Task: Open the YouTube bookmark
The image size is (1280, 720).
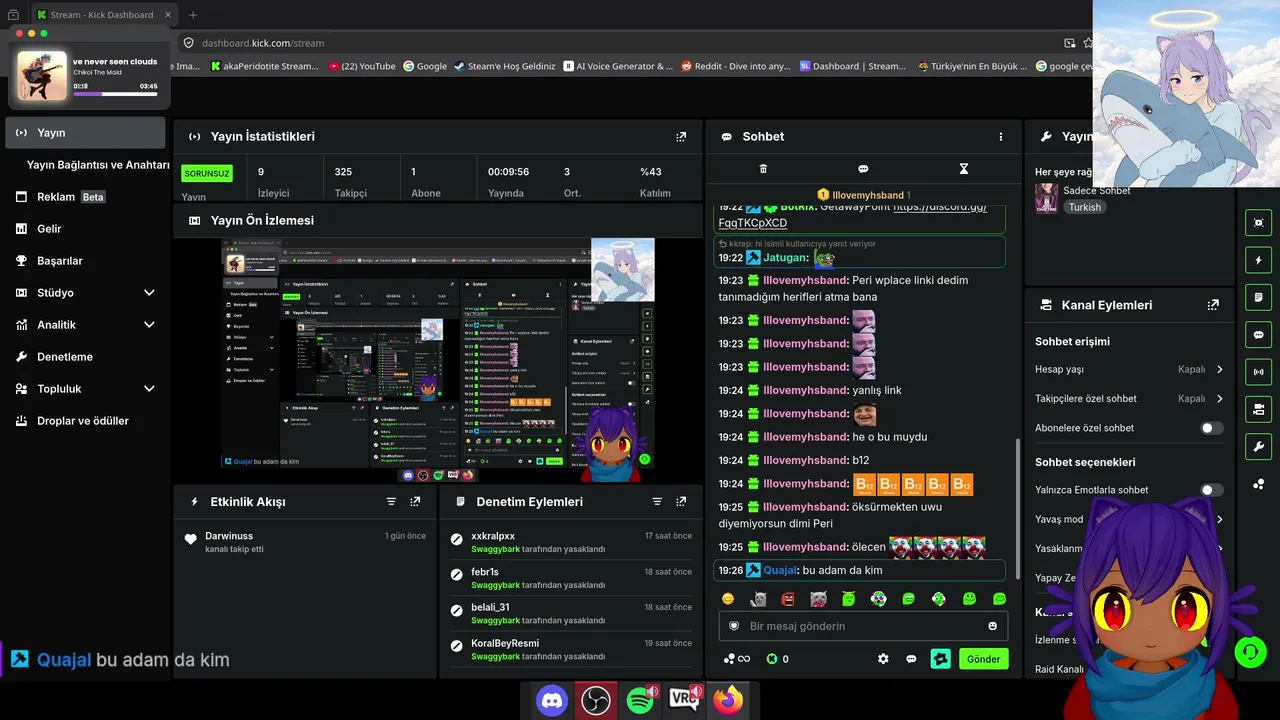Action: 362,66
